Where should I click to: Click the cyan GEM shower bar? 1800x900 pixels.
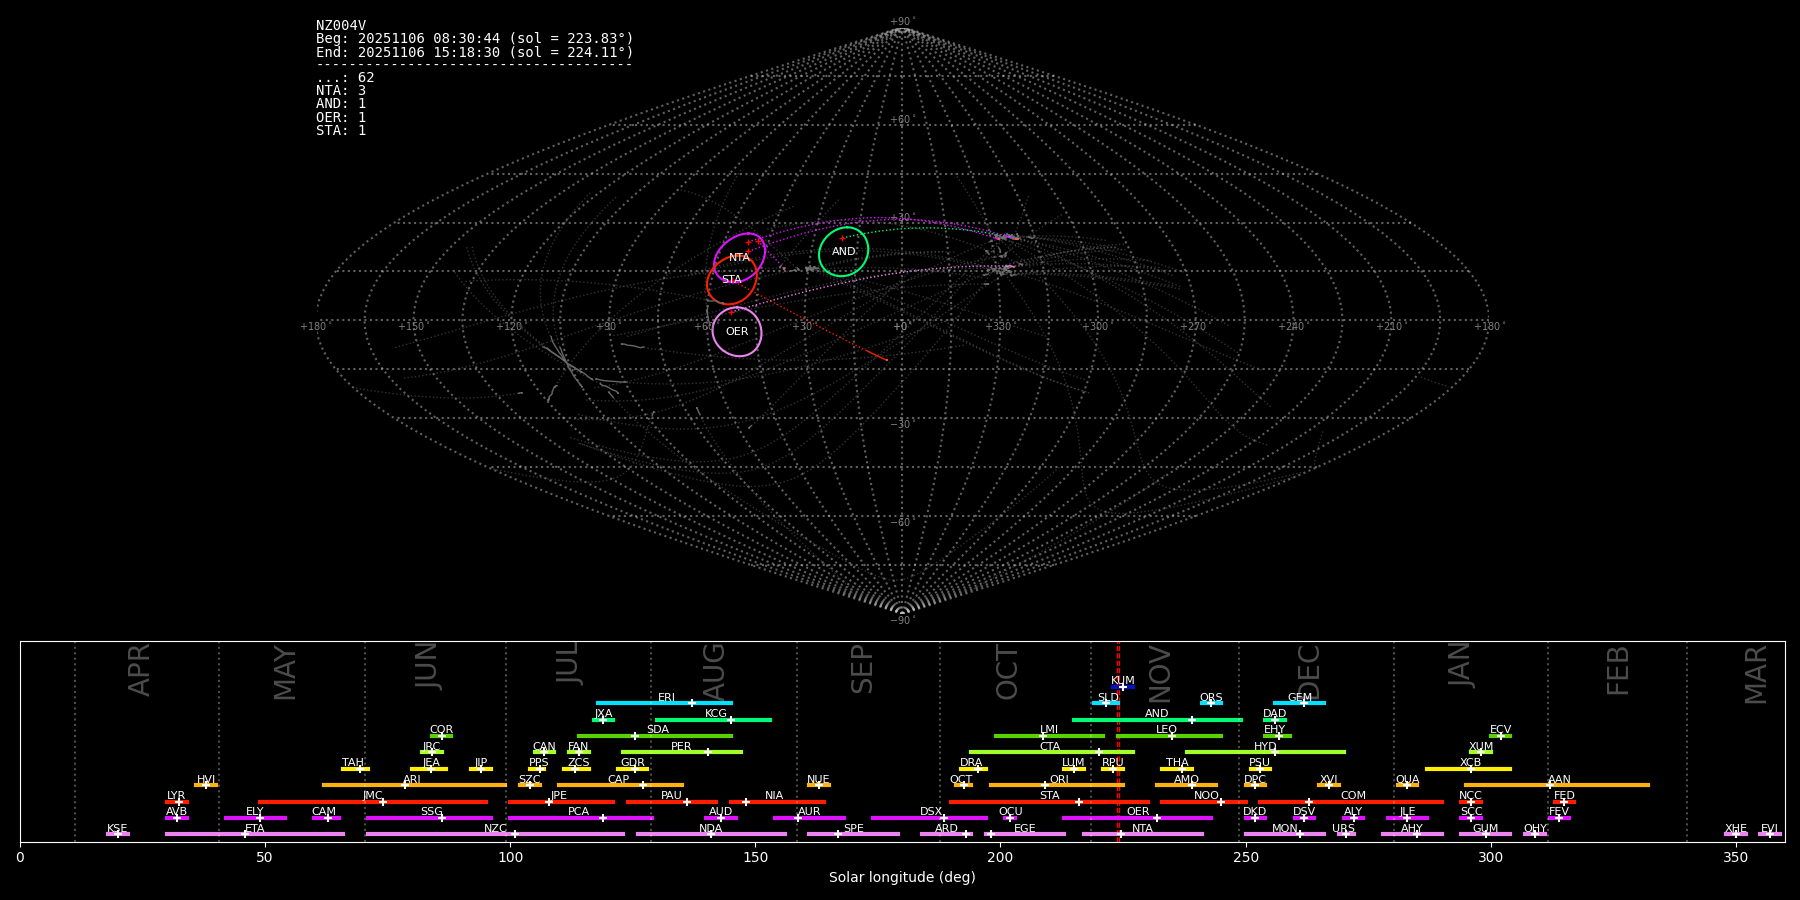point(1299,703)
